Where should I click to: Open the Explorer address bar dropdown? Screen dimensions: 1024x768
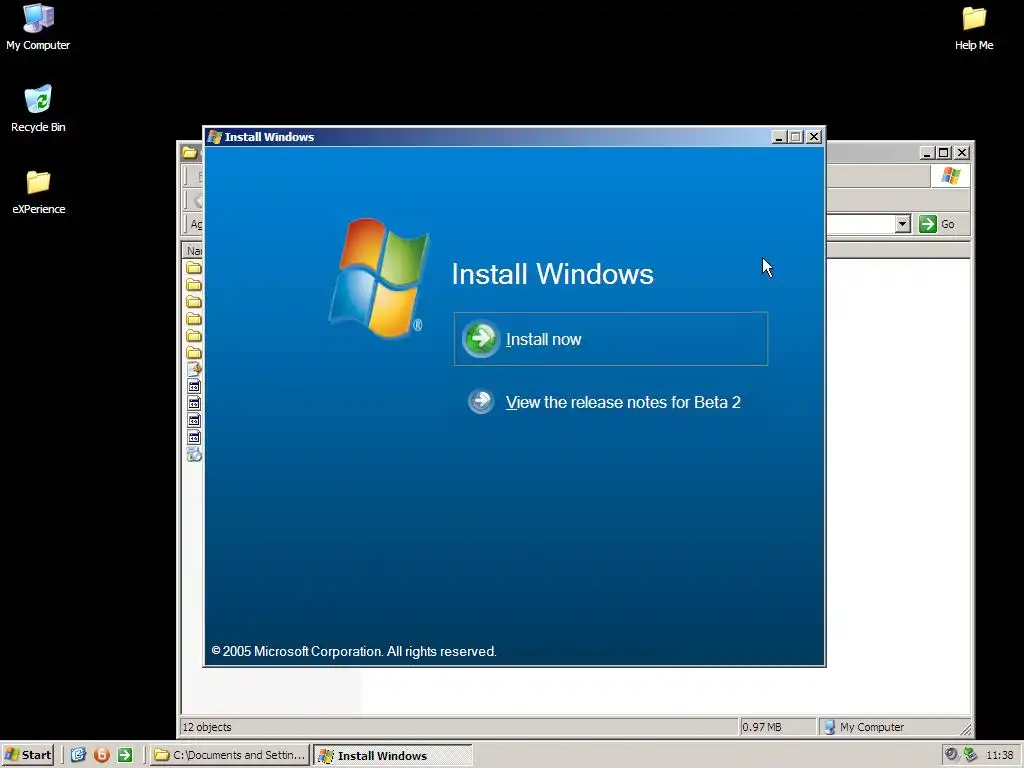pos(903,224)
